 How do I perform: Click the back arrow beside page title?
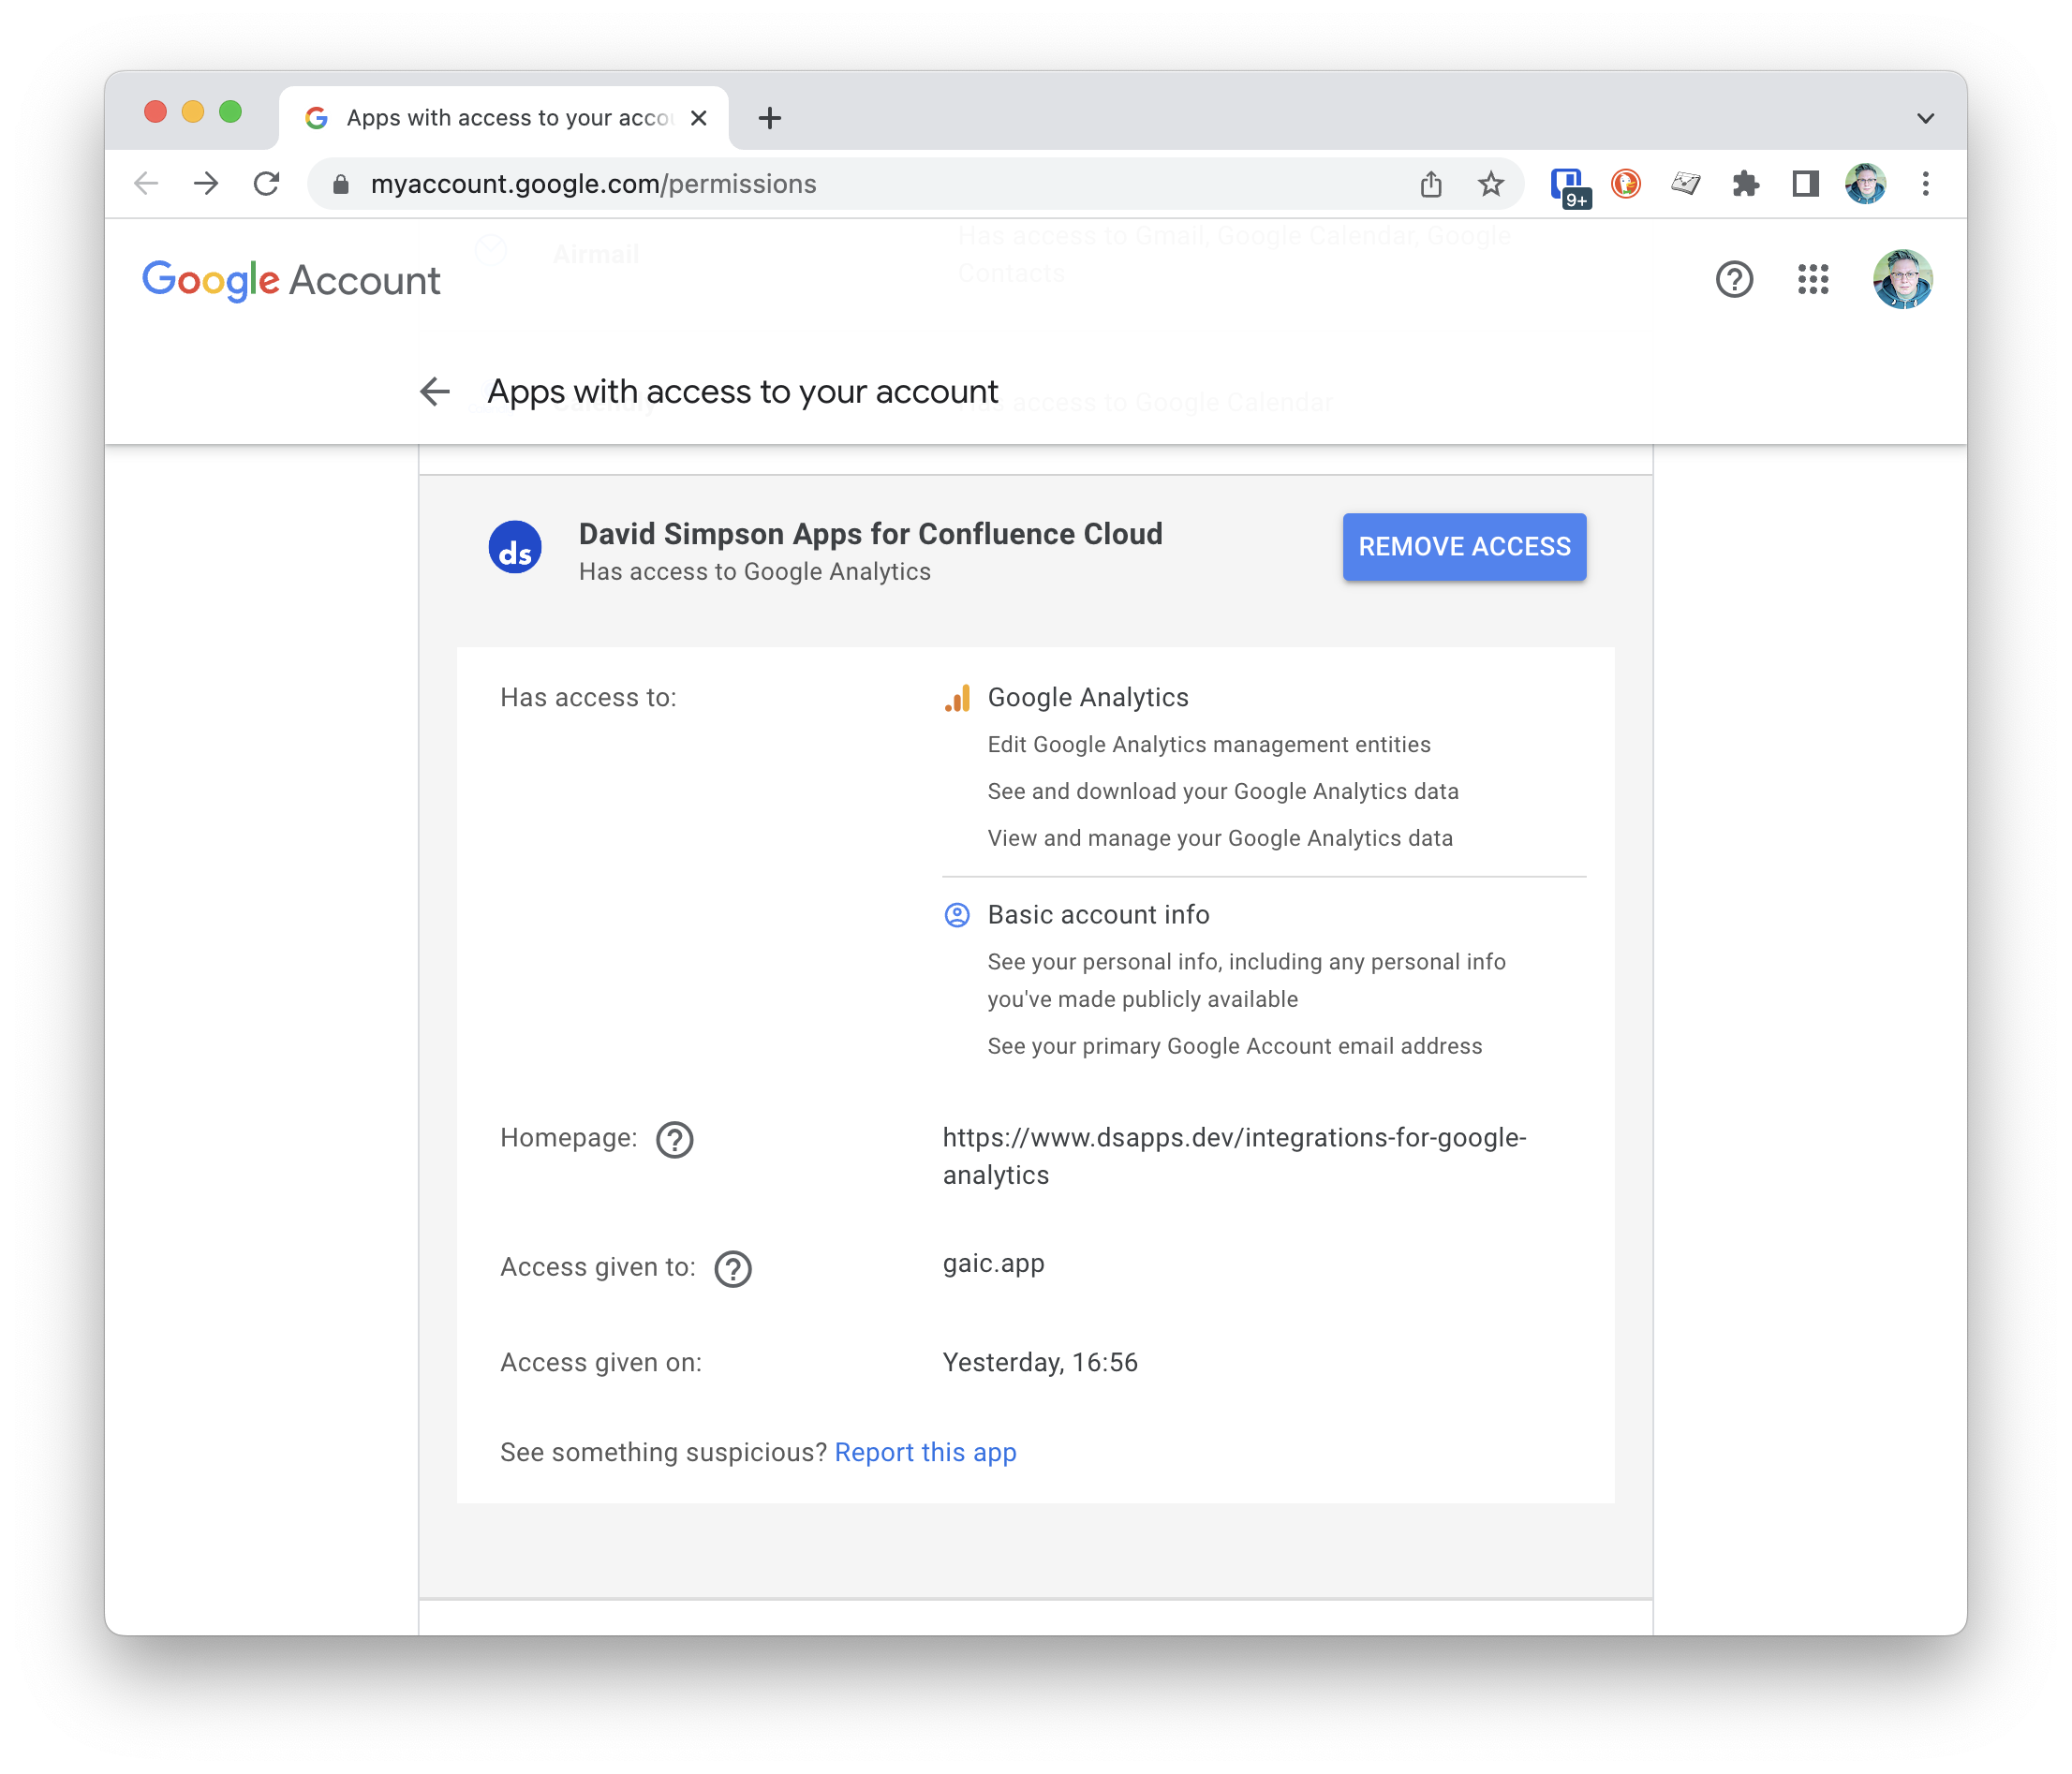pos(435,391)
